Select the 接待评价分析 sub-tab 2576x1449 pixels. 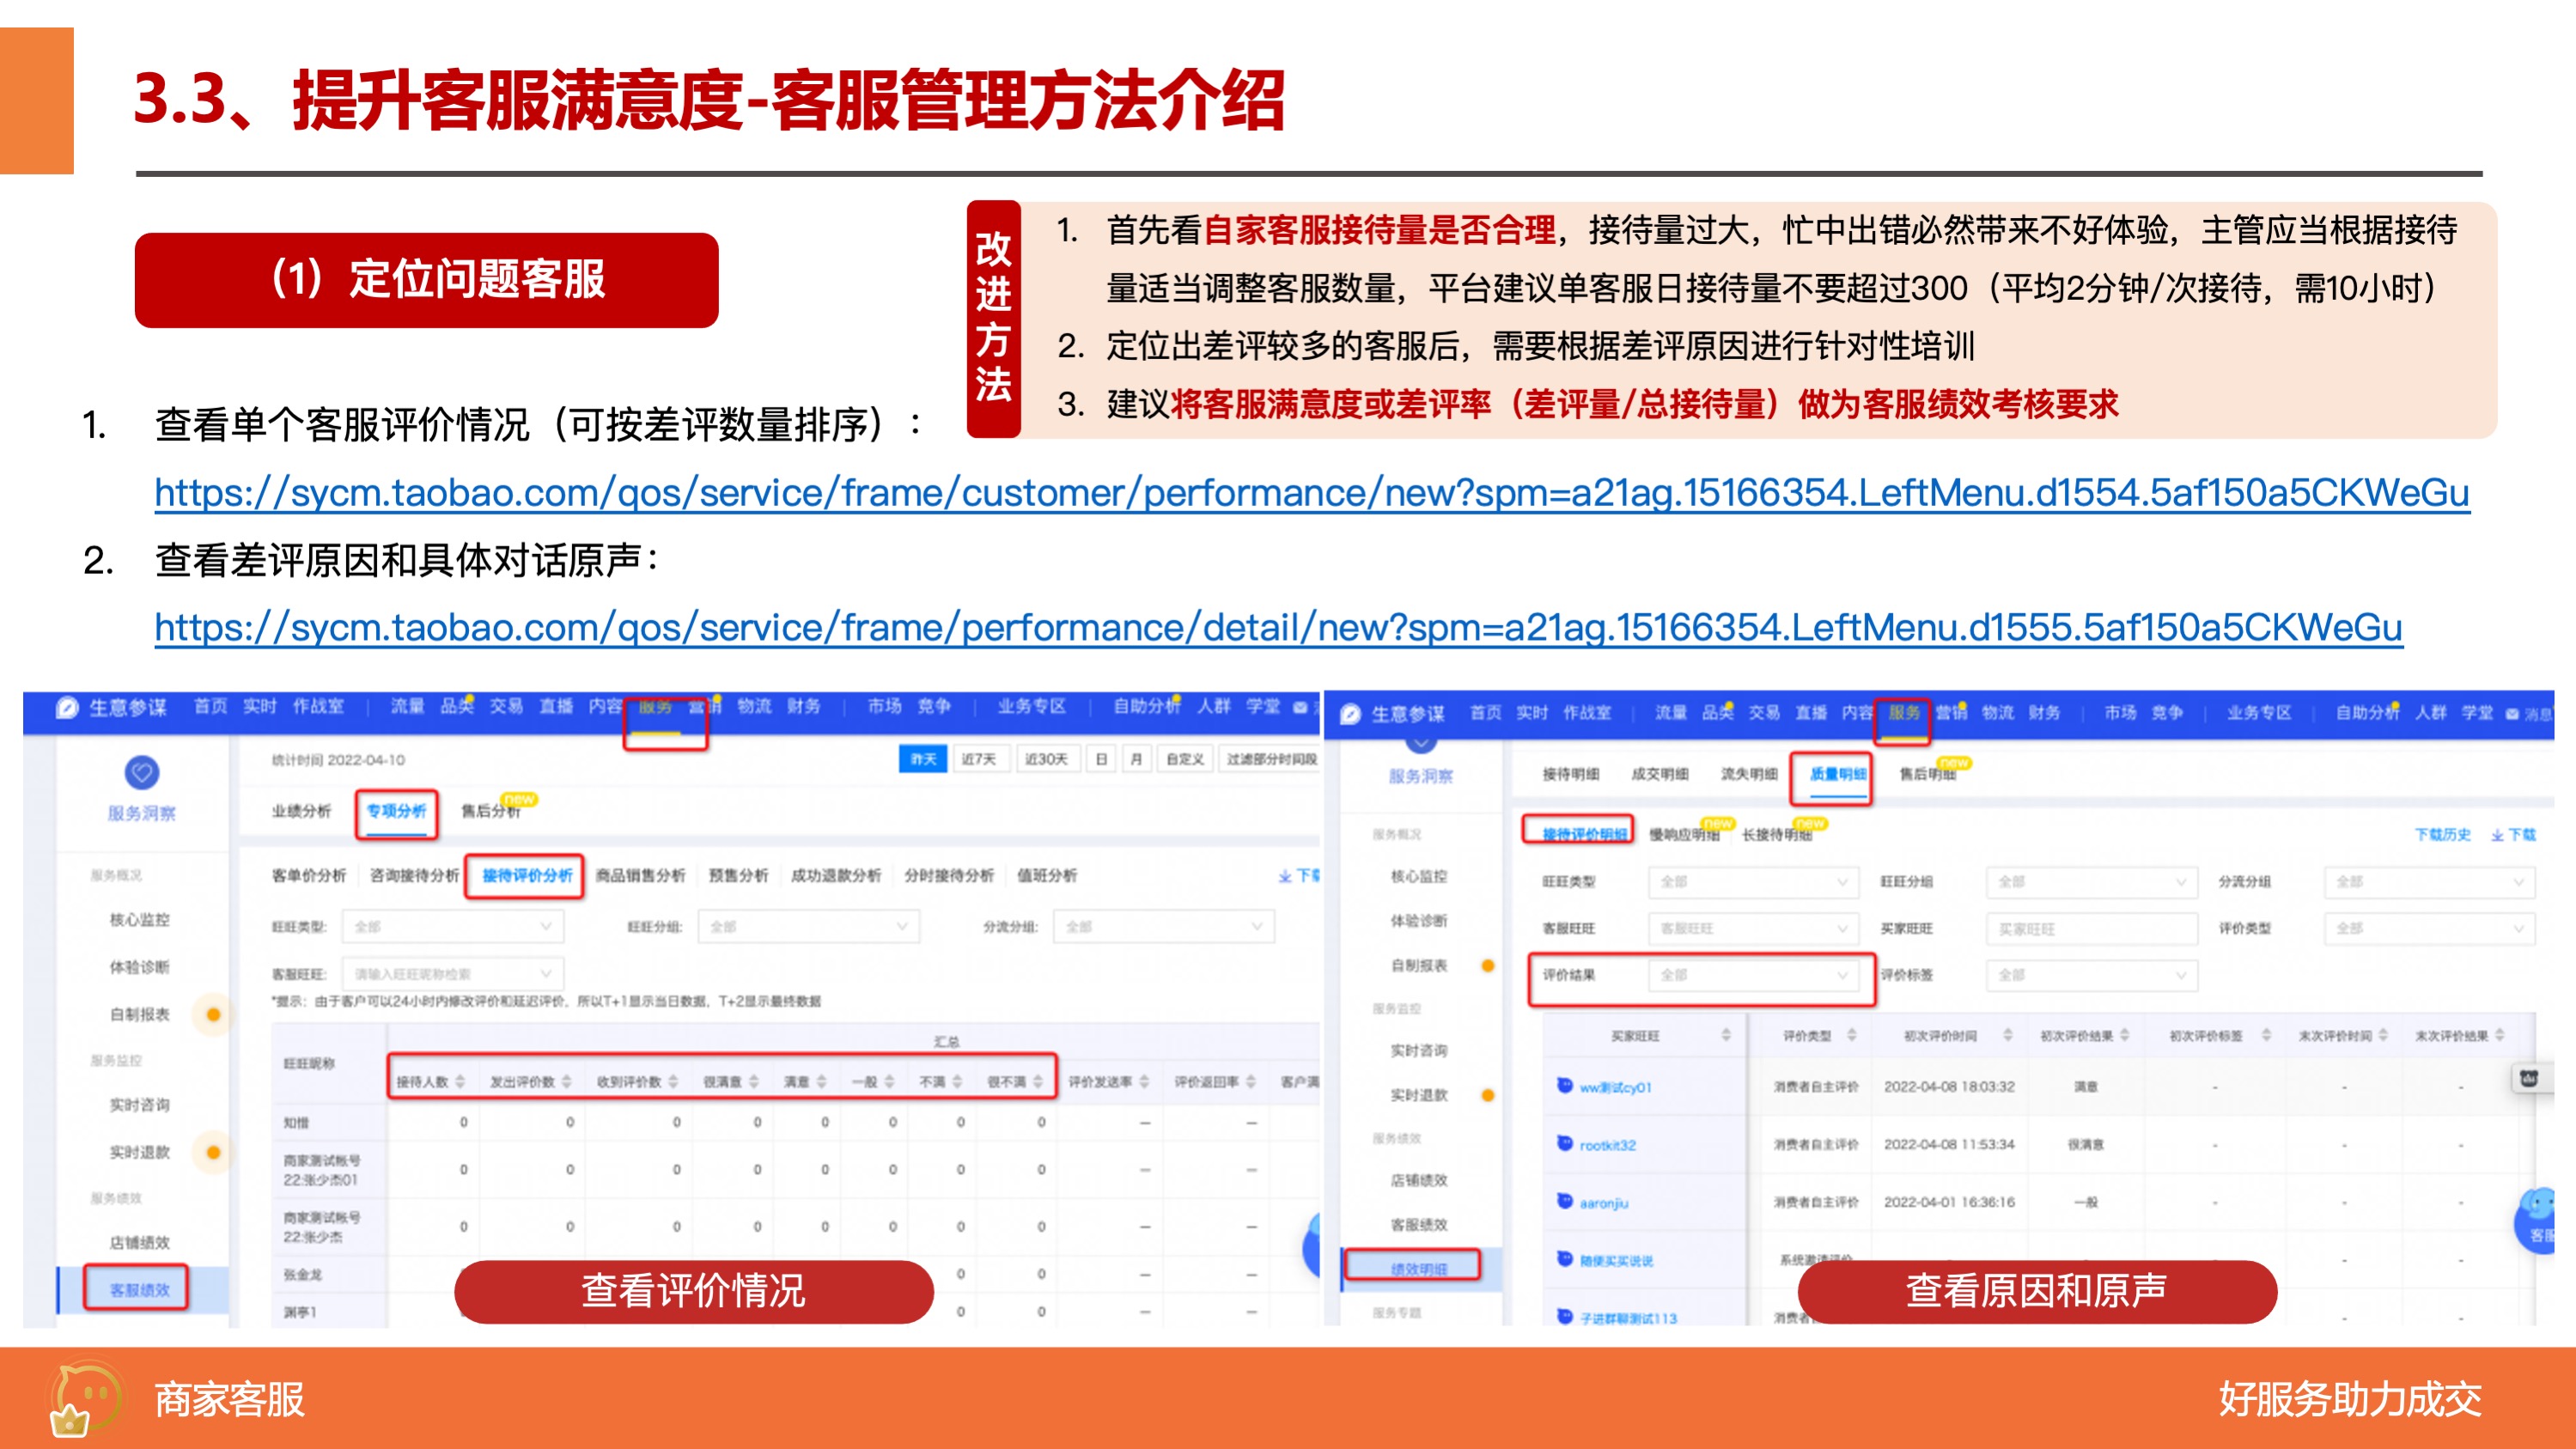(x=527, y=876)
